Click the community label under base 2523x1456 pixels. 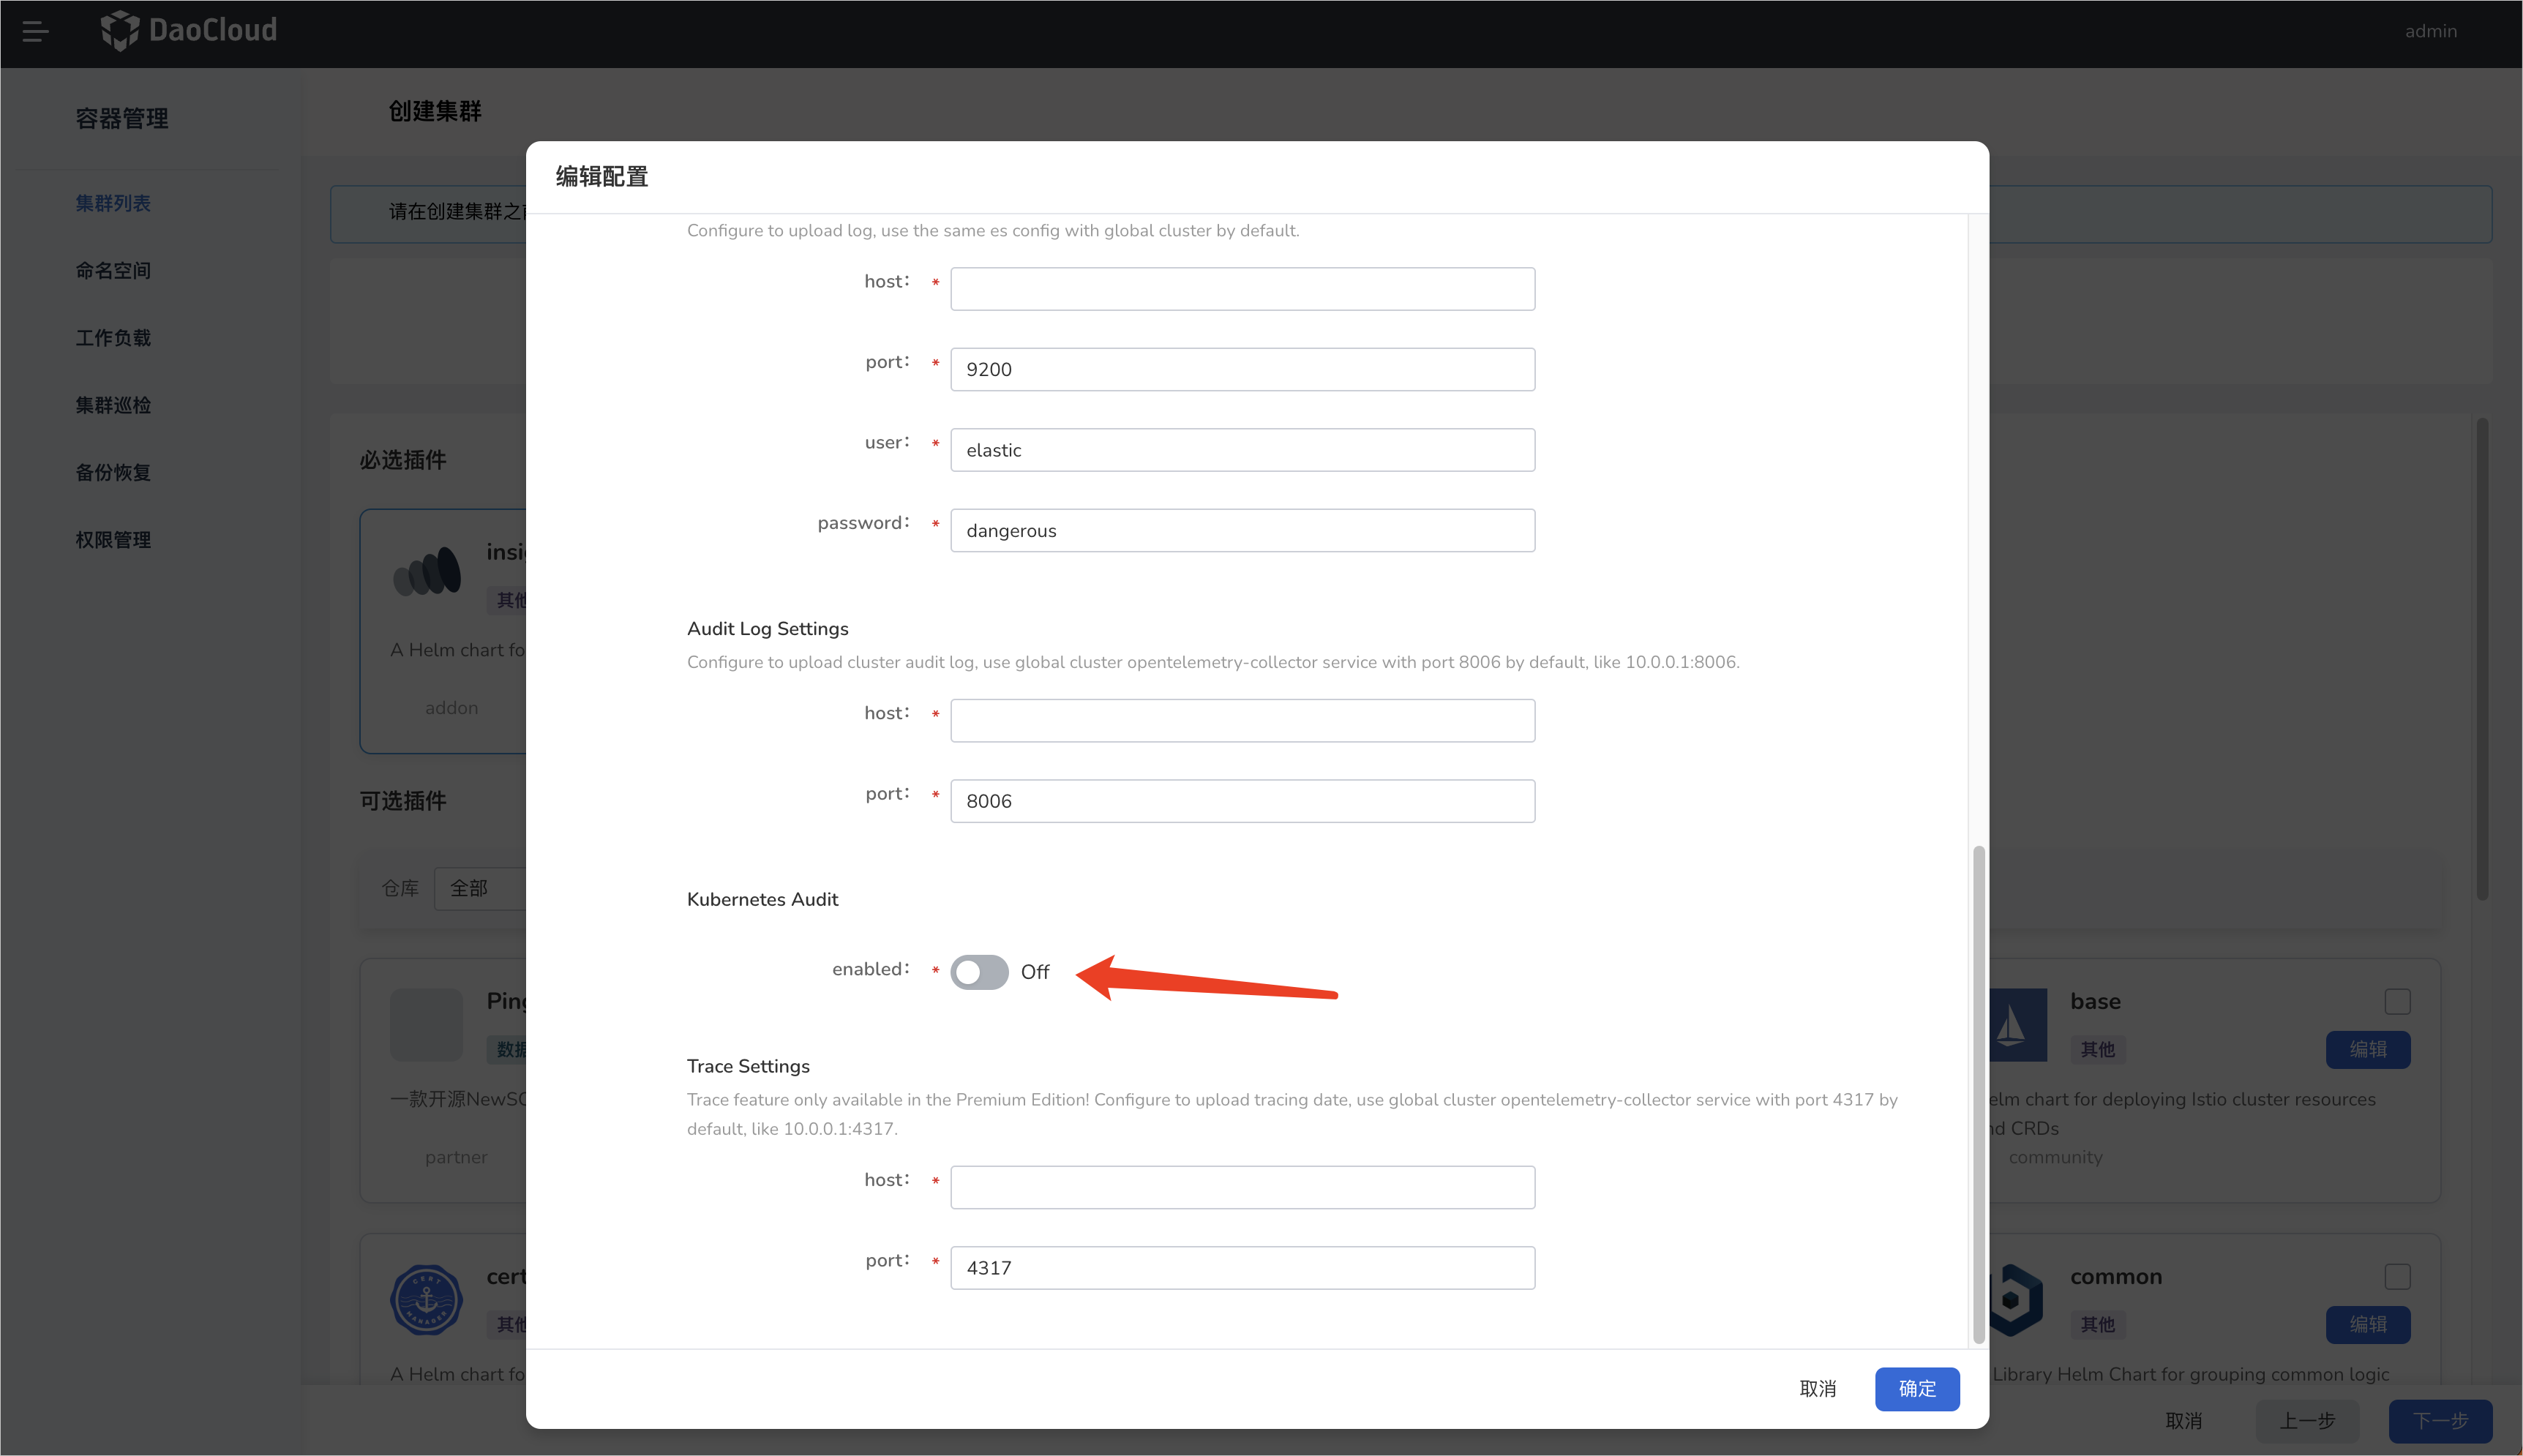[2055, 1157]
